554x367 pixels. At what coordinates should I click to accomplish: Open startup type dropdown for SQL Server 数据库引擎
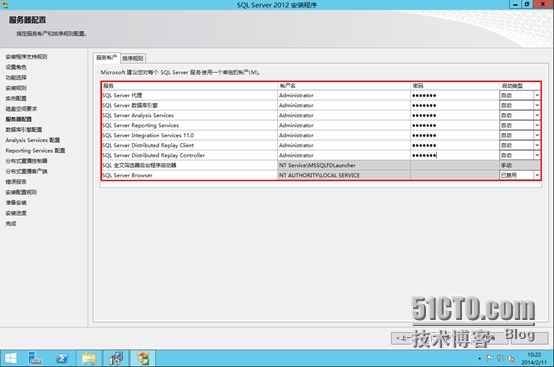click(x=537, y=105)
